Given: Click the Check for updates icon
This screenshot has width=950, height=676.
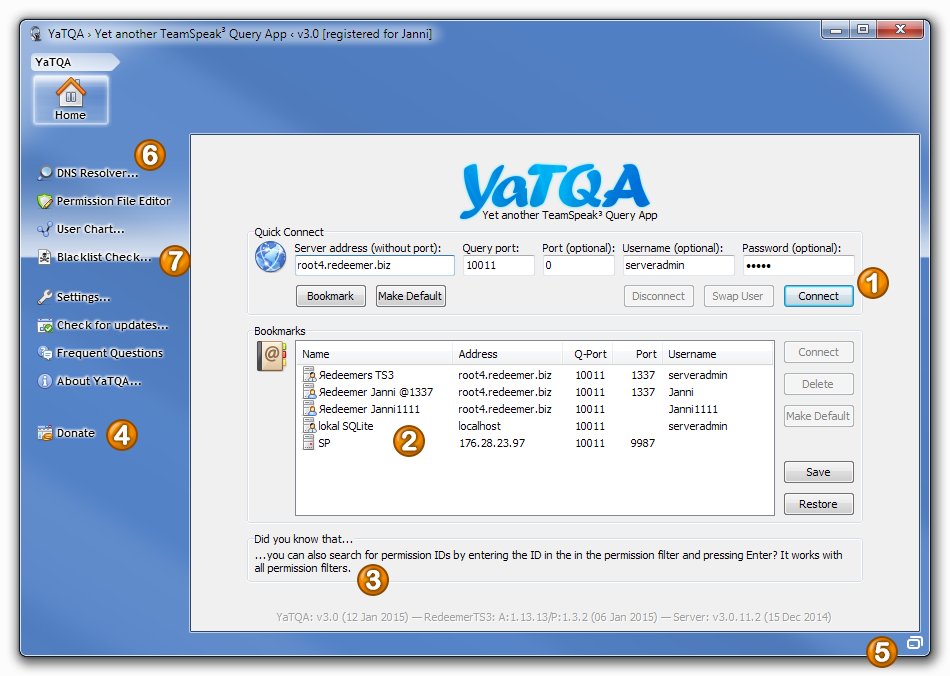Looking at the screenshot, I should point(45,325).
